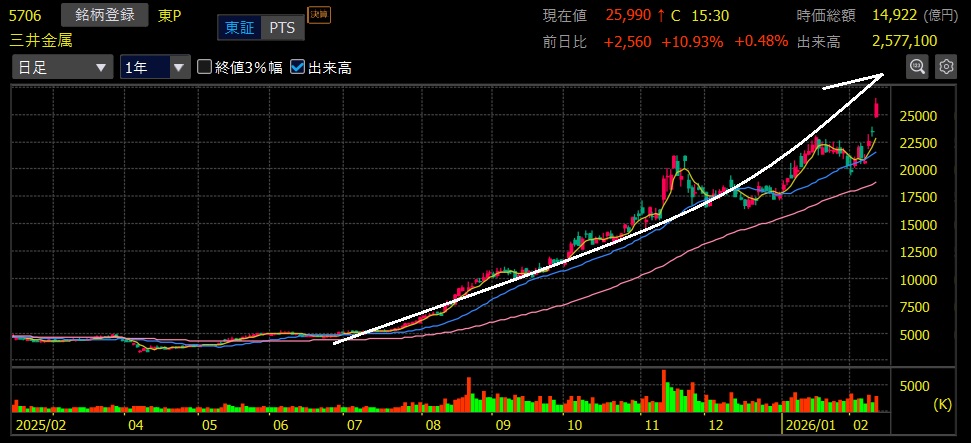
Task: Open chart settings via gear icon
Action: 945,67
